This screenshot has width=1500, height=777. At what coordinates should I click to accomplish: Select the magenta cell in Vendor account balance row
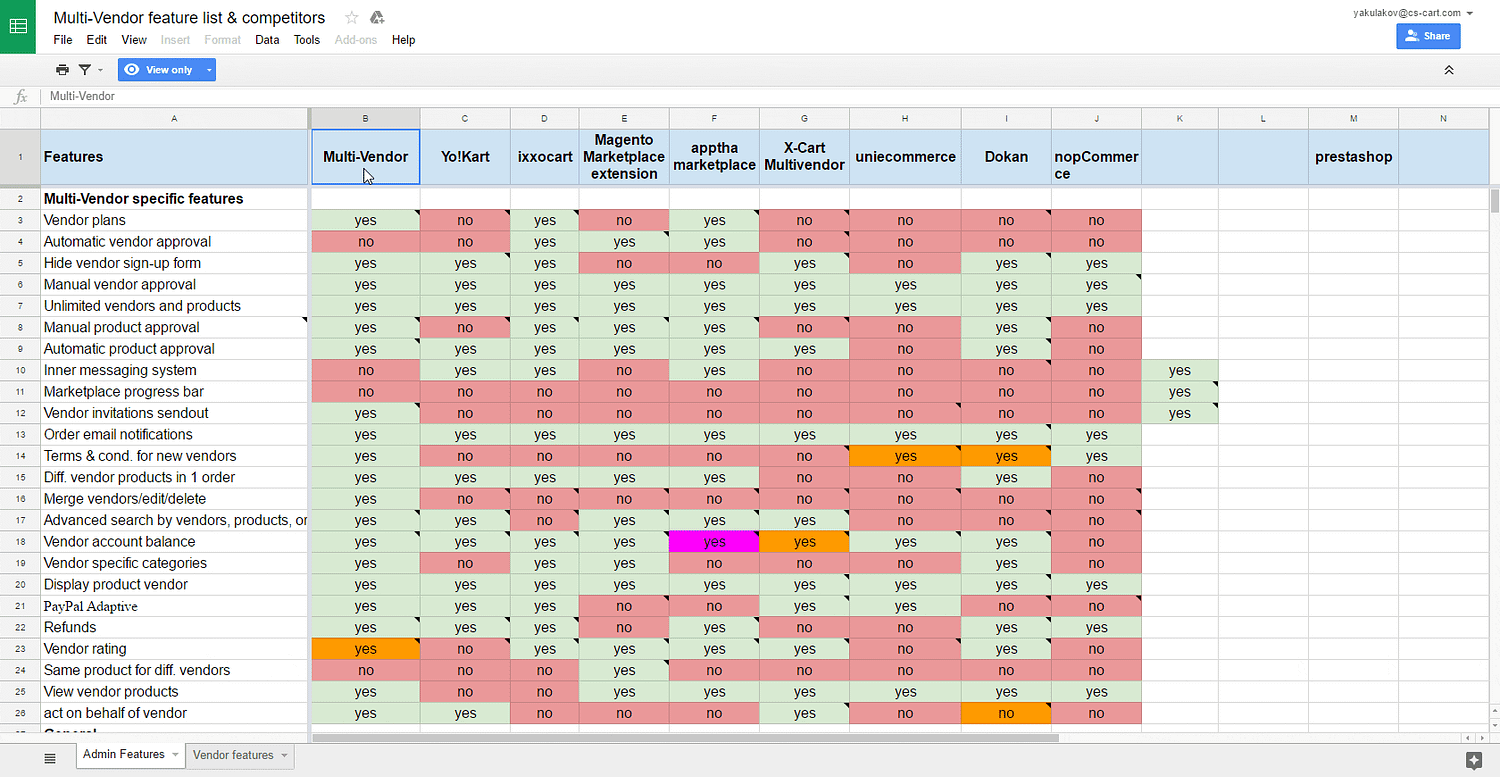tap(714, 542)
